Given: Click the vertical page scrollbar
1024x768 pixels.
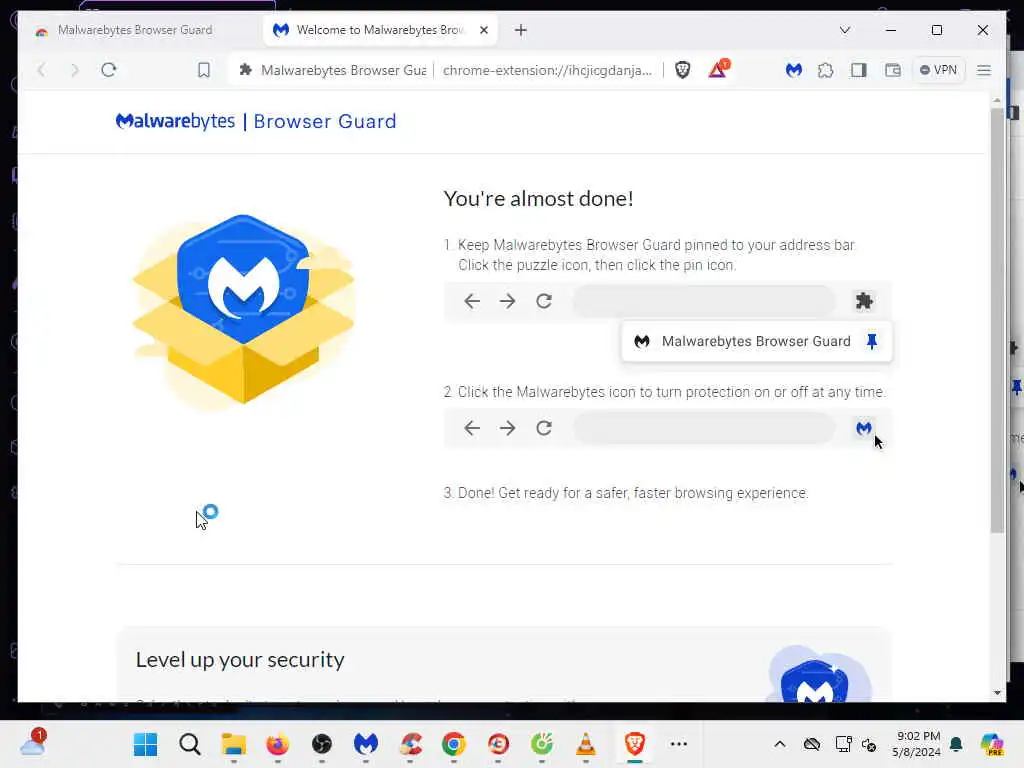Looking at the screenshot, I should [x=997, y=320].
